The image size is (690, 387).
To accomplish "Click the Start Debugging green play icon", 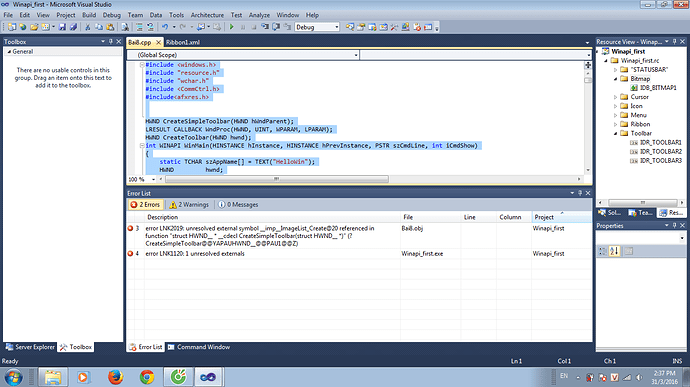I will point(231,27).
